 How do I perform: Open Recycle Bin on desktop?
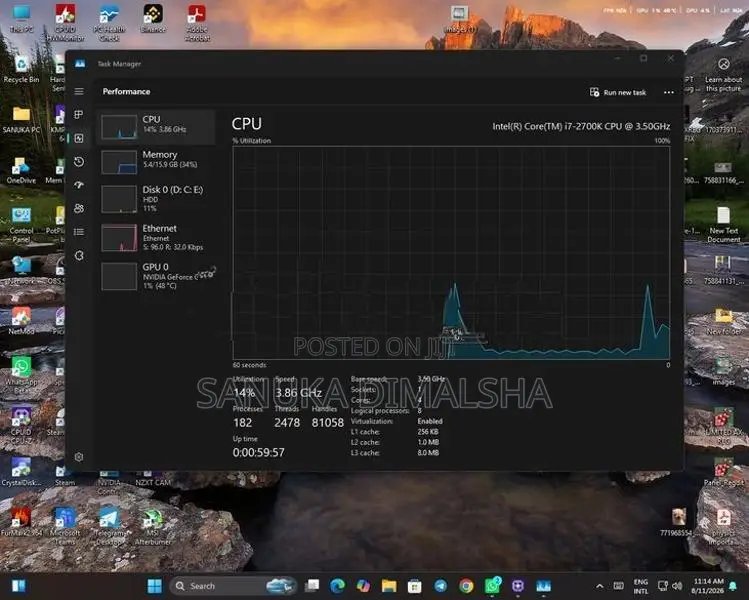coord(21,69)
